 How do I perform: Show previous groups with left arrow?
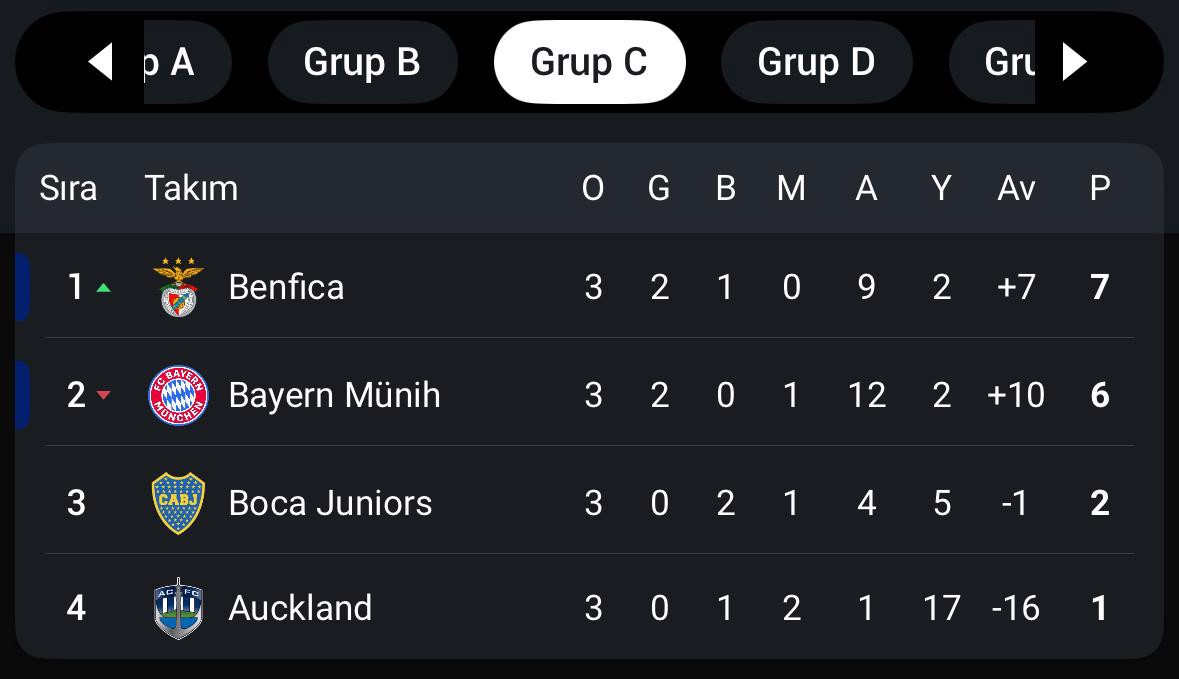[x=101, y=62]
